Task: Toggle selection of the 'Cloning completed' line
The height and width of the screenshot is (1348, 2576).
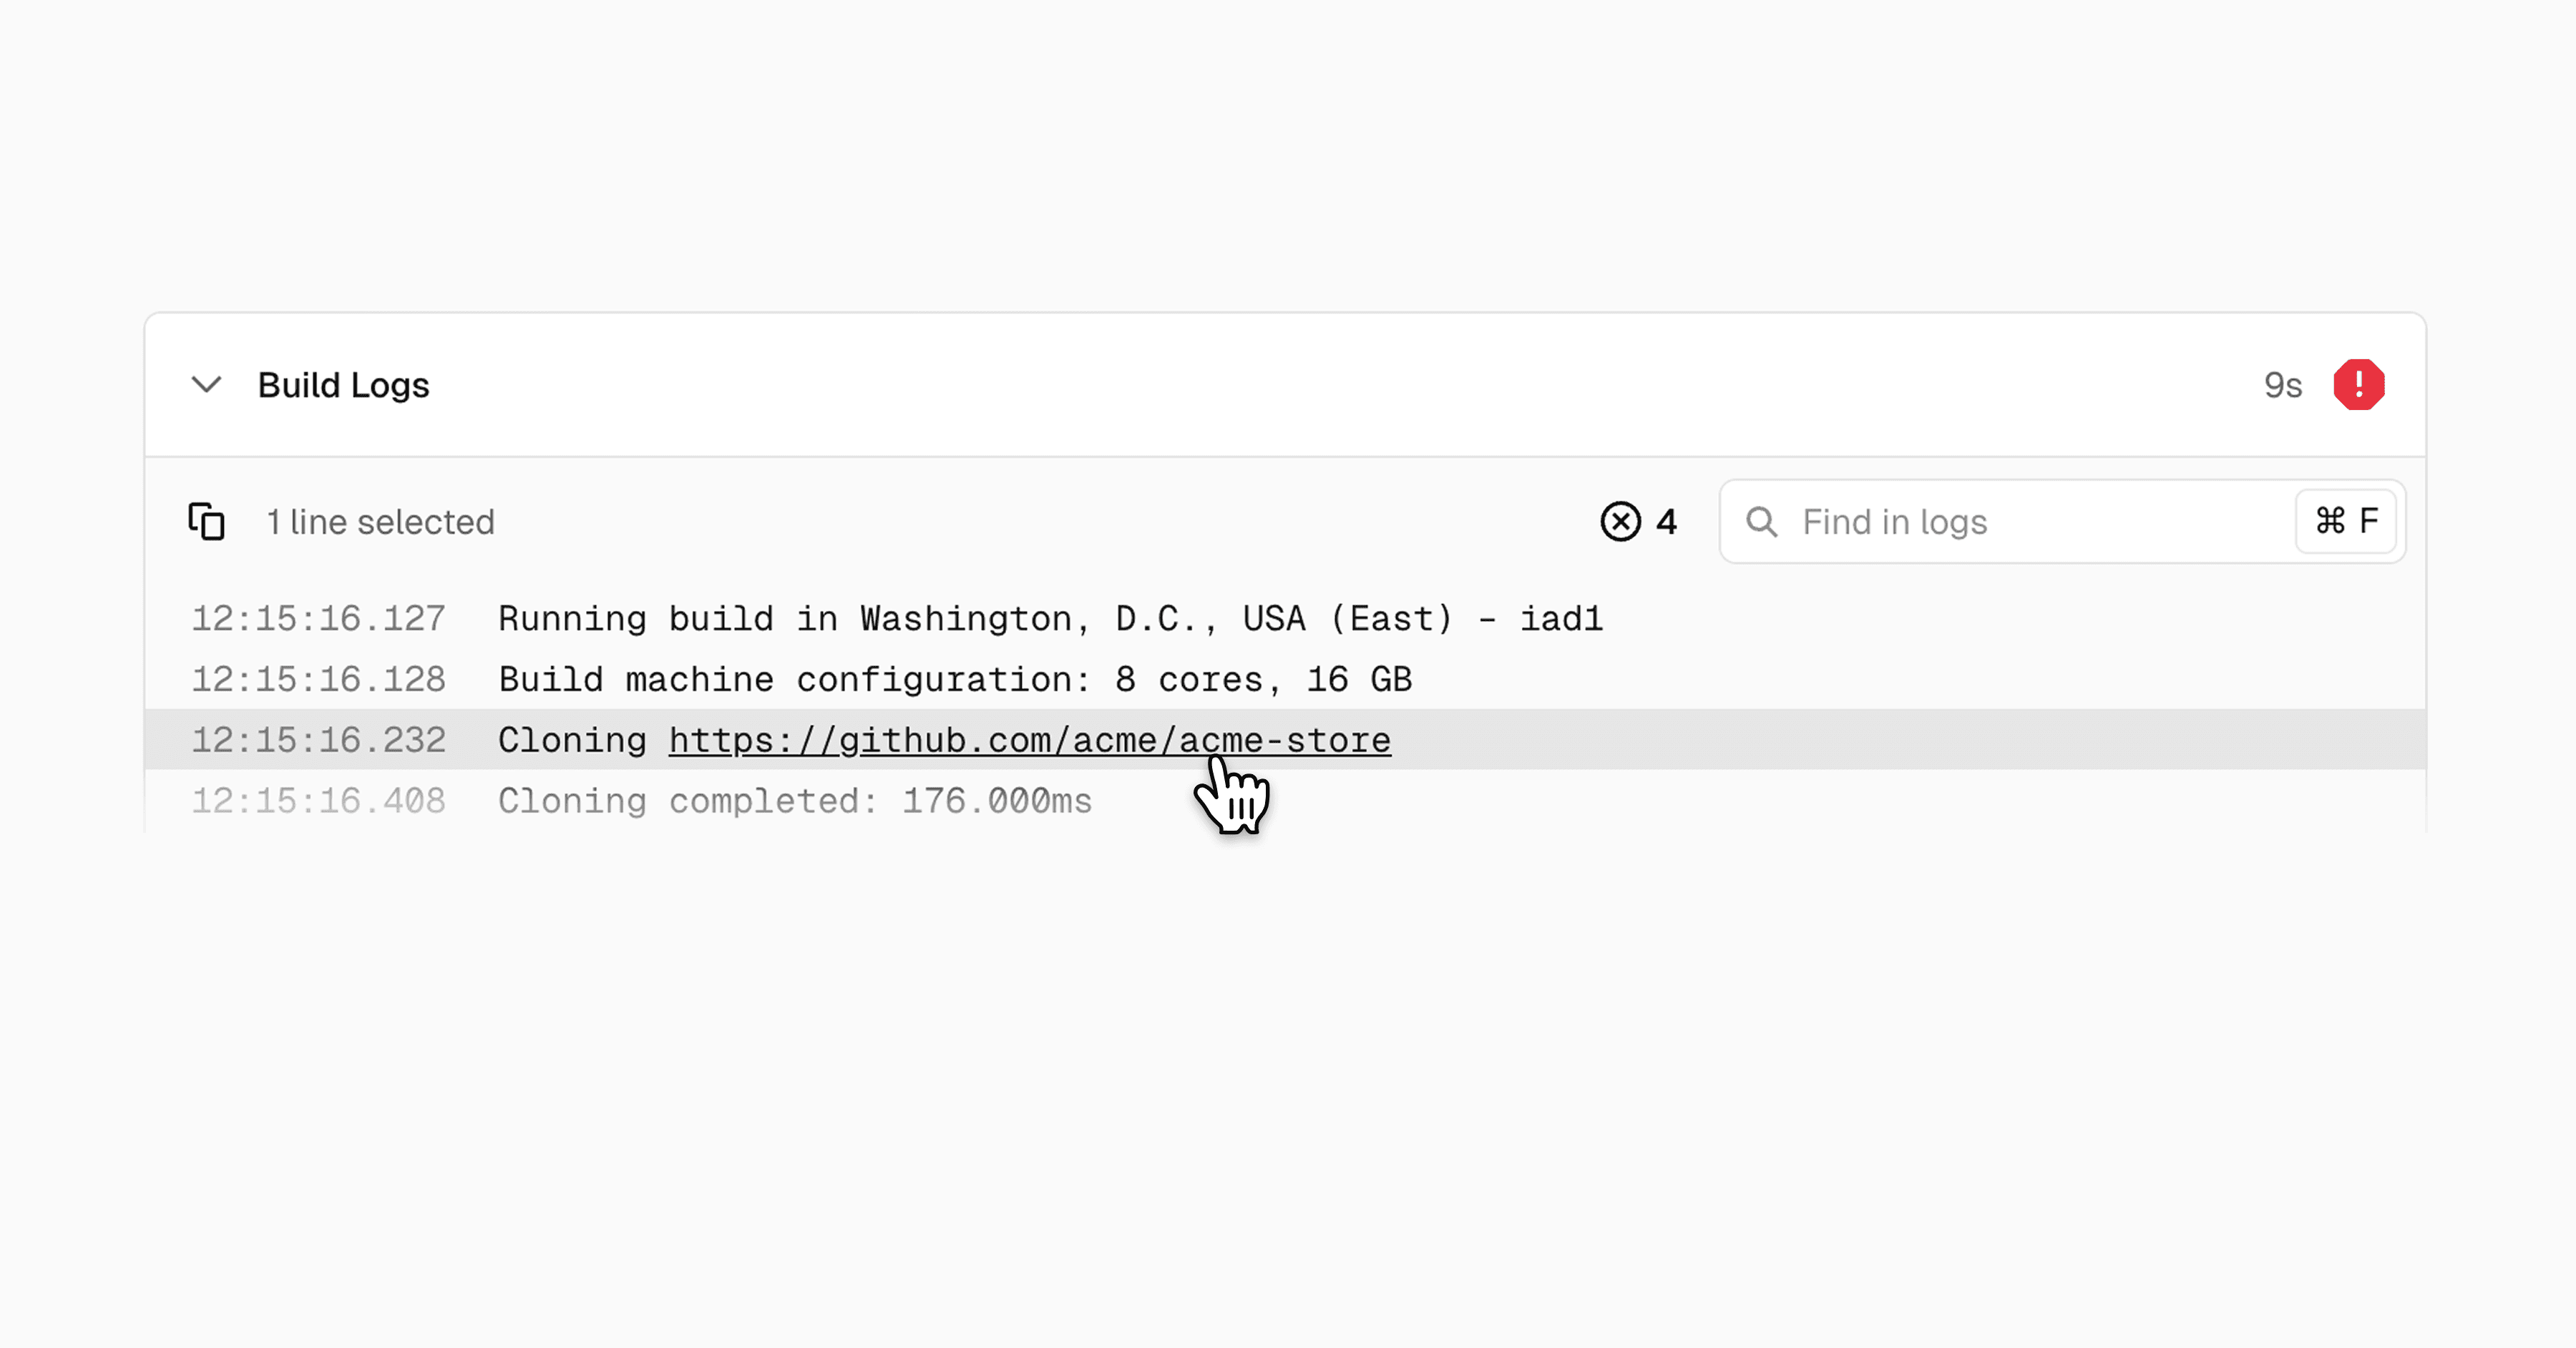Action: [x=795, y=800]
